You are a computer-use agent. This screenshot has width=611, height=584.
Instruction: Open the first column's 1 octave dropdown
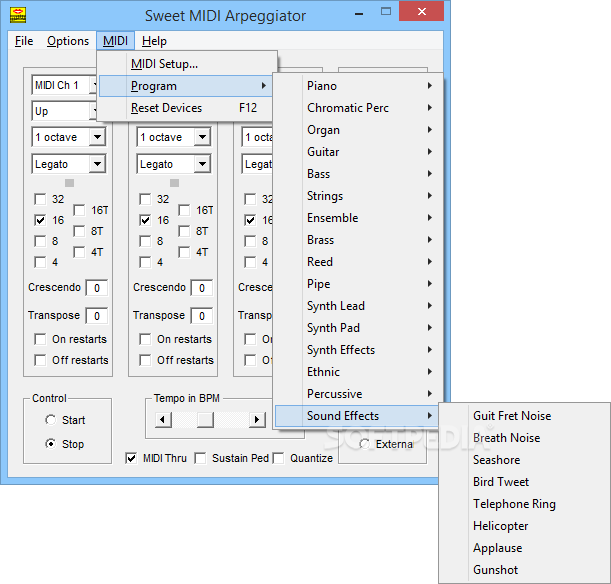(x=97, y=137)
